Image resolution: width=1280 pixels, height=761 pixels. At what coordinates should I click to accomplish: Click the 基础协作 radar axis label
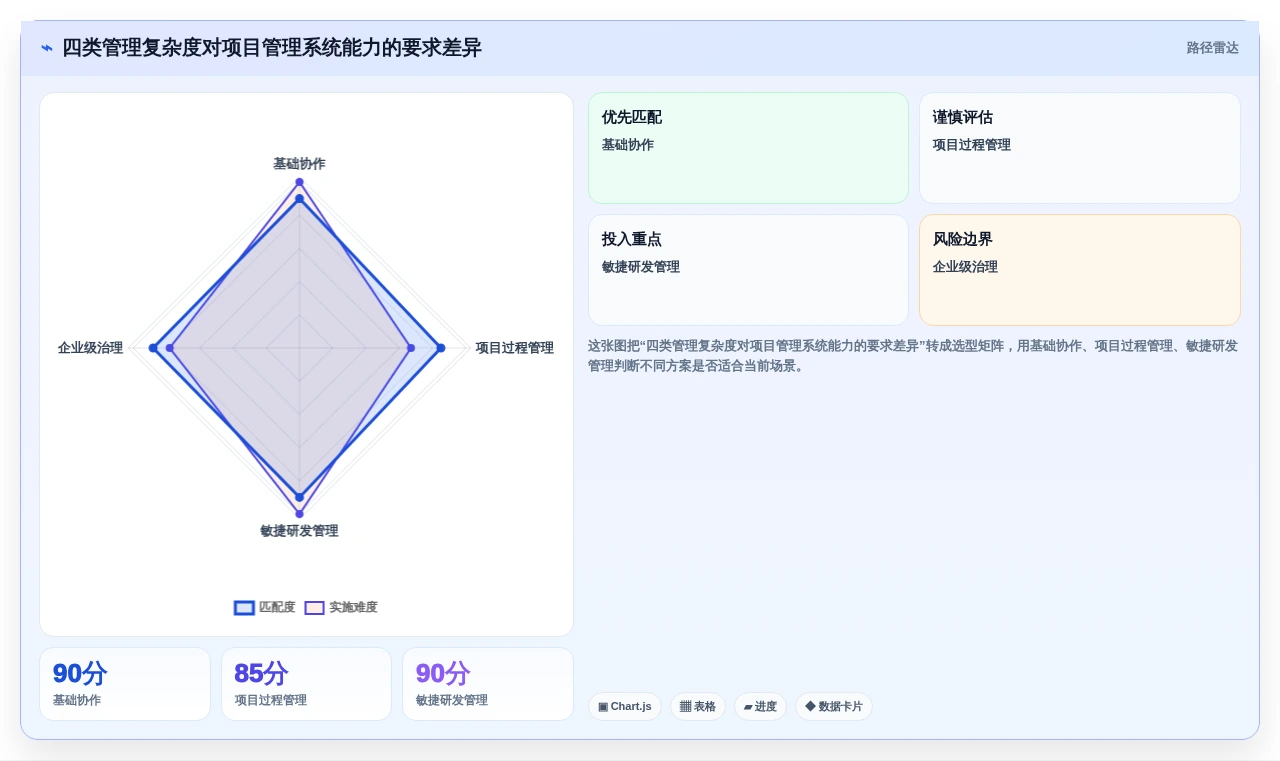pos(299,163)
